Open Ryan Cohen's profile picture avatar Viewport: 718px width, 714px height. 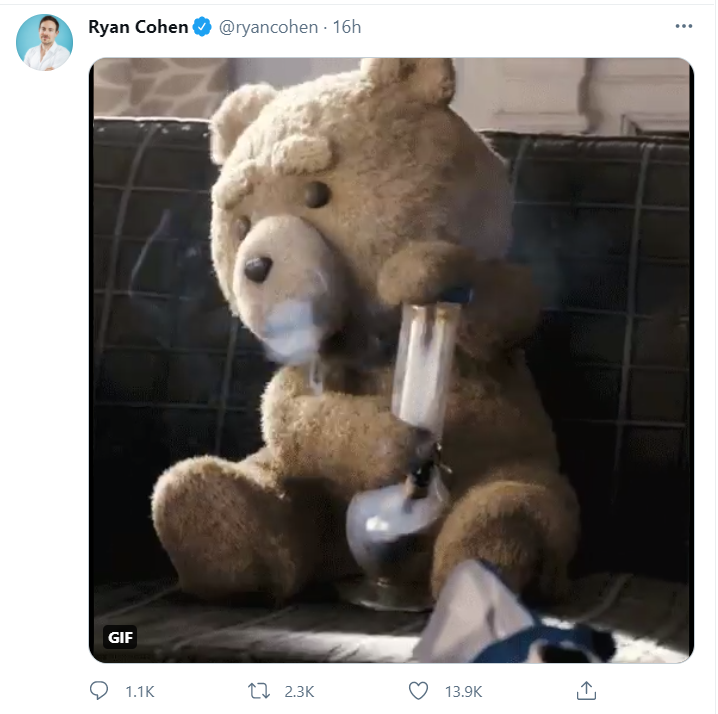44,42
